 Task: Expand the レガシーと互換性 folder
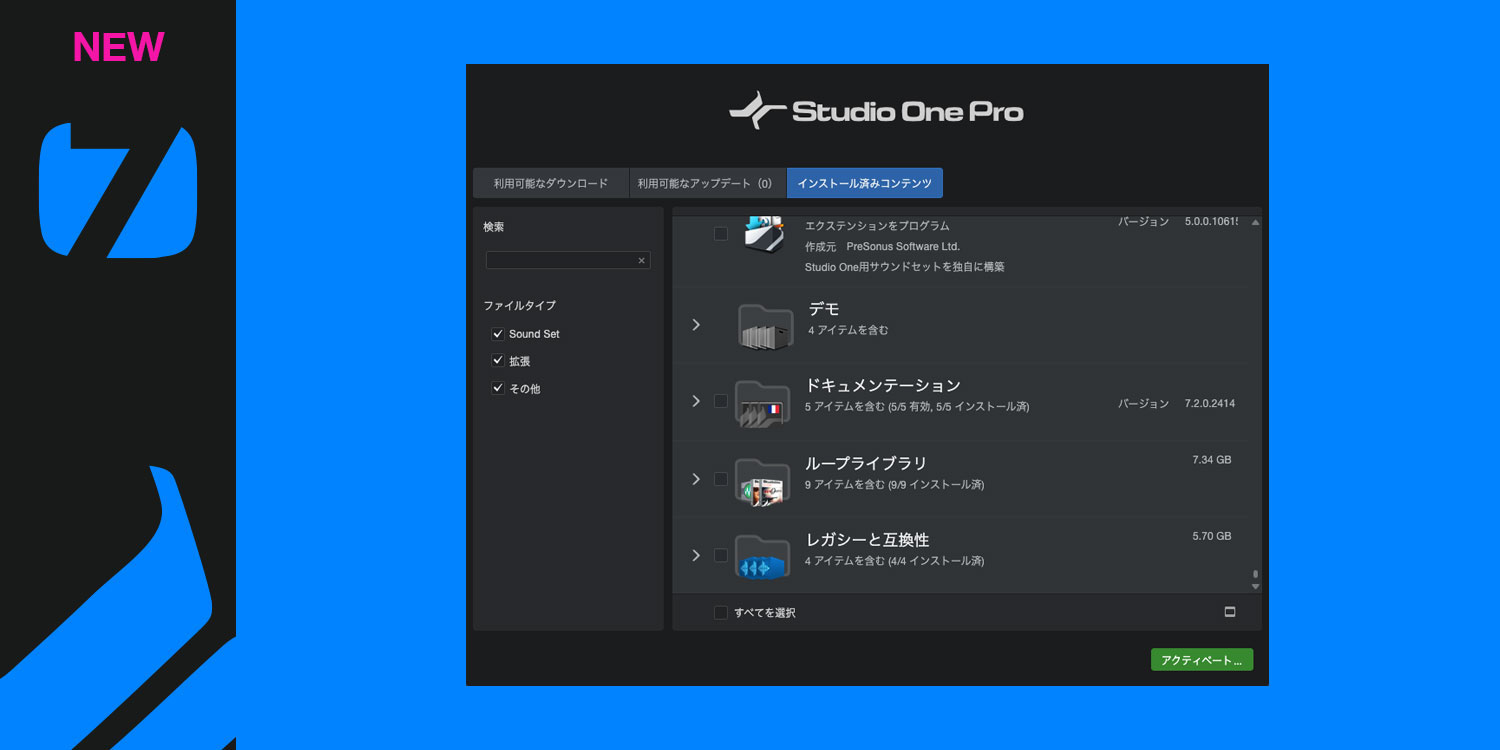coord(697,555)
